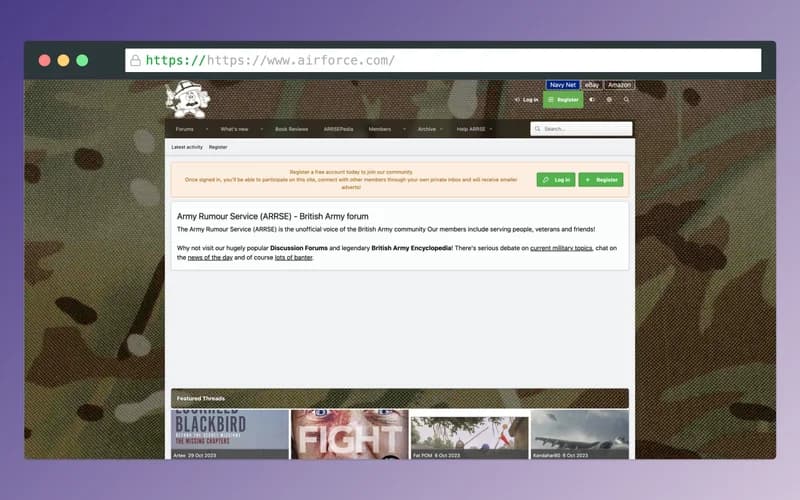Open the Forums menu
Image resolution: width=800 pixels, height=500 pixels.
pyautogui.click(x=184, y=129)
